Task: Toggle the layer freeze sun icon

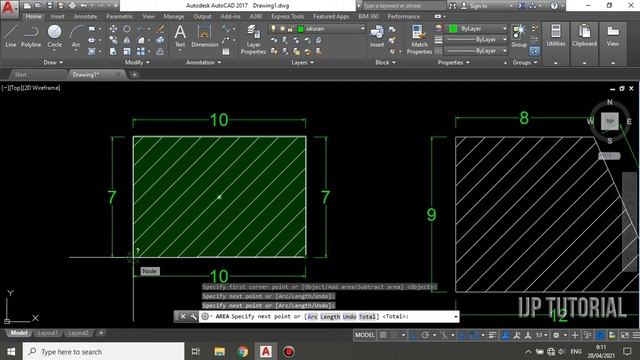Action: point(282,29)
